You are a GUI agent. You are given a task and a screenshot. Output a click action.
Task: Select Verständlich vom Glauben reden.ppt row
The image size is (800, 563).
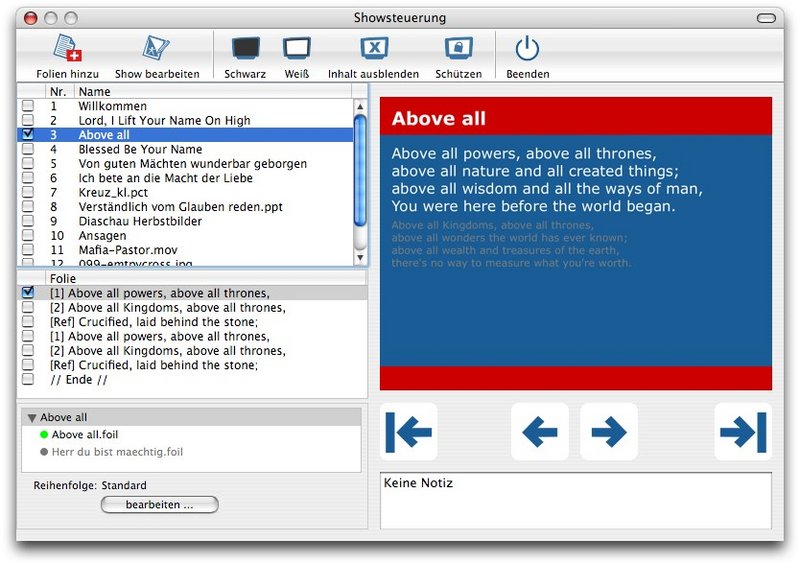[186, 206]
